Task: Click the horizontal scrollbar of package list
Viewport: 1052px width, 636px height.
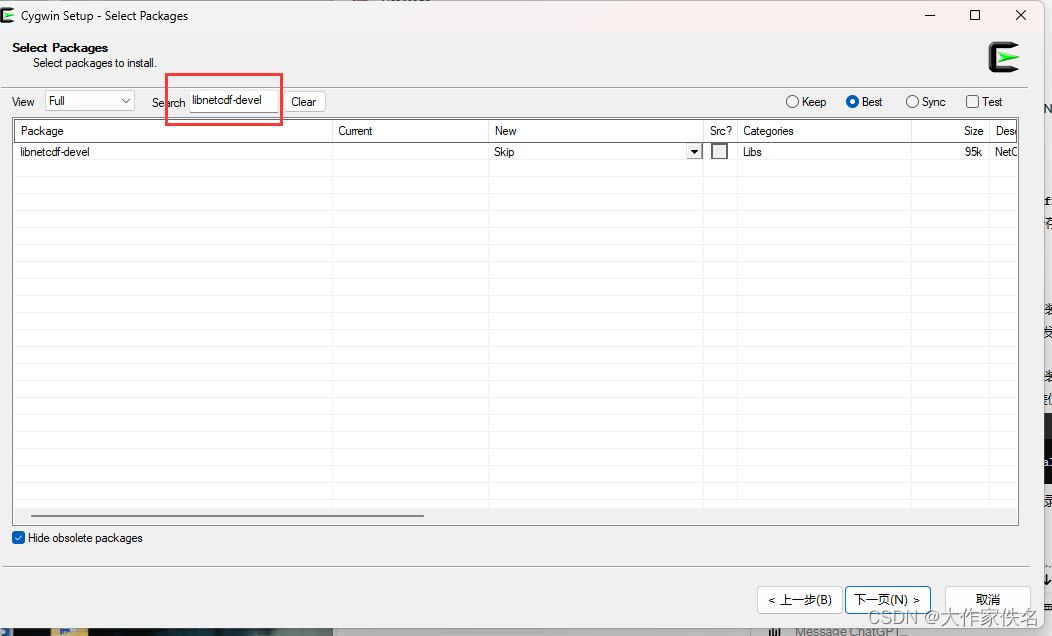Action: [x=227, y=516]
